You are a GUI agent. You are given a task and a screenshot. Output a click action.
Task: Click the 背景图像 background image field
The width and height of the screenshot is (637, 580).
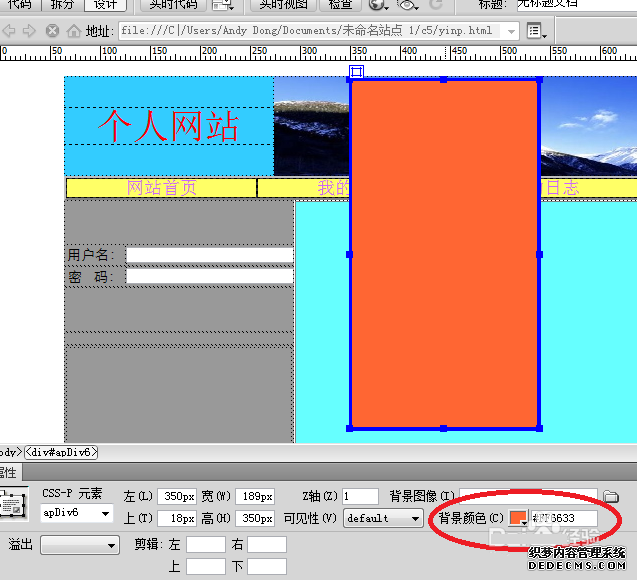coord(528,496)
